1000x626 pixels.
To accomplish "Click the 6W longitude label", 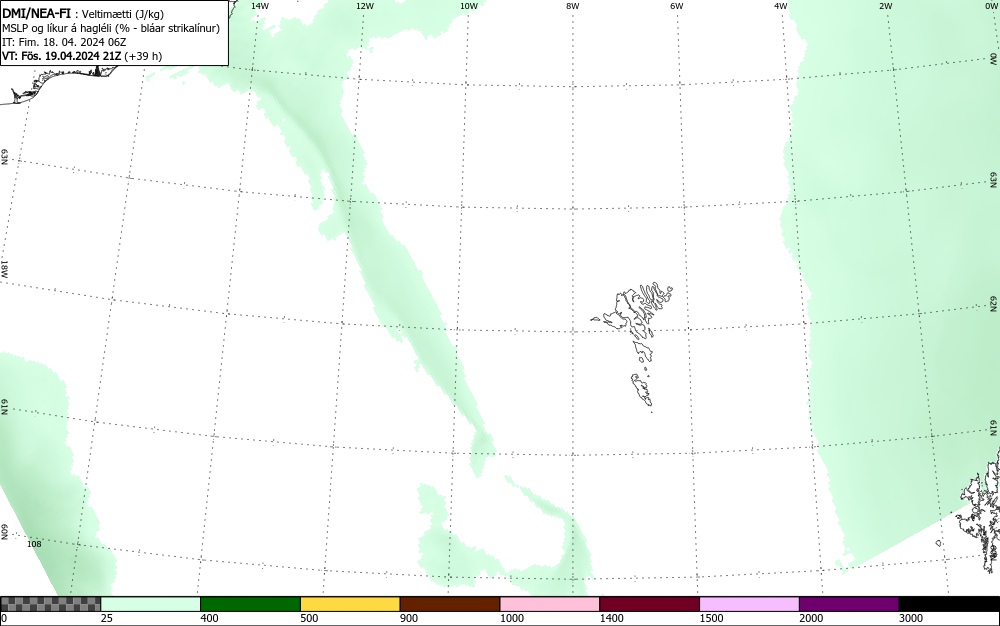I will 677,6.
